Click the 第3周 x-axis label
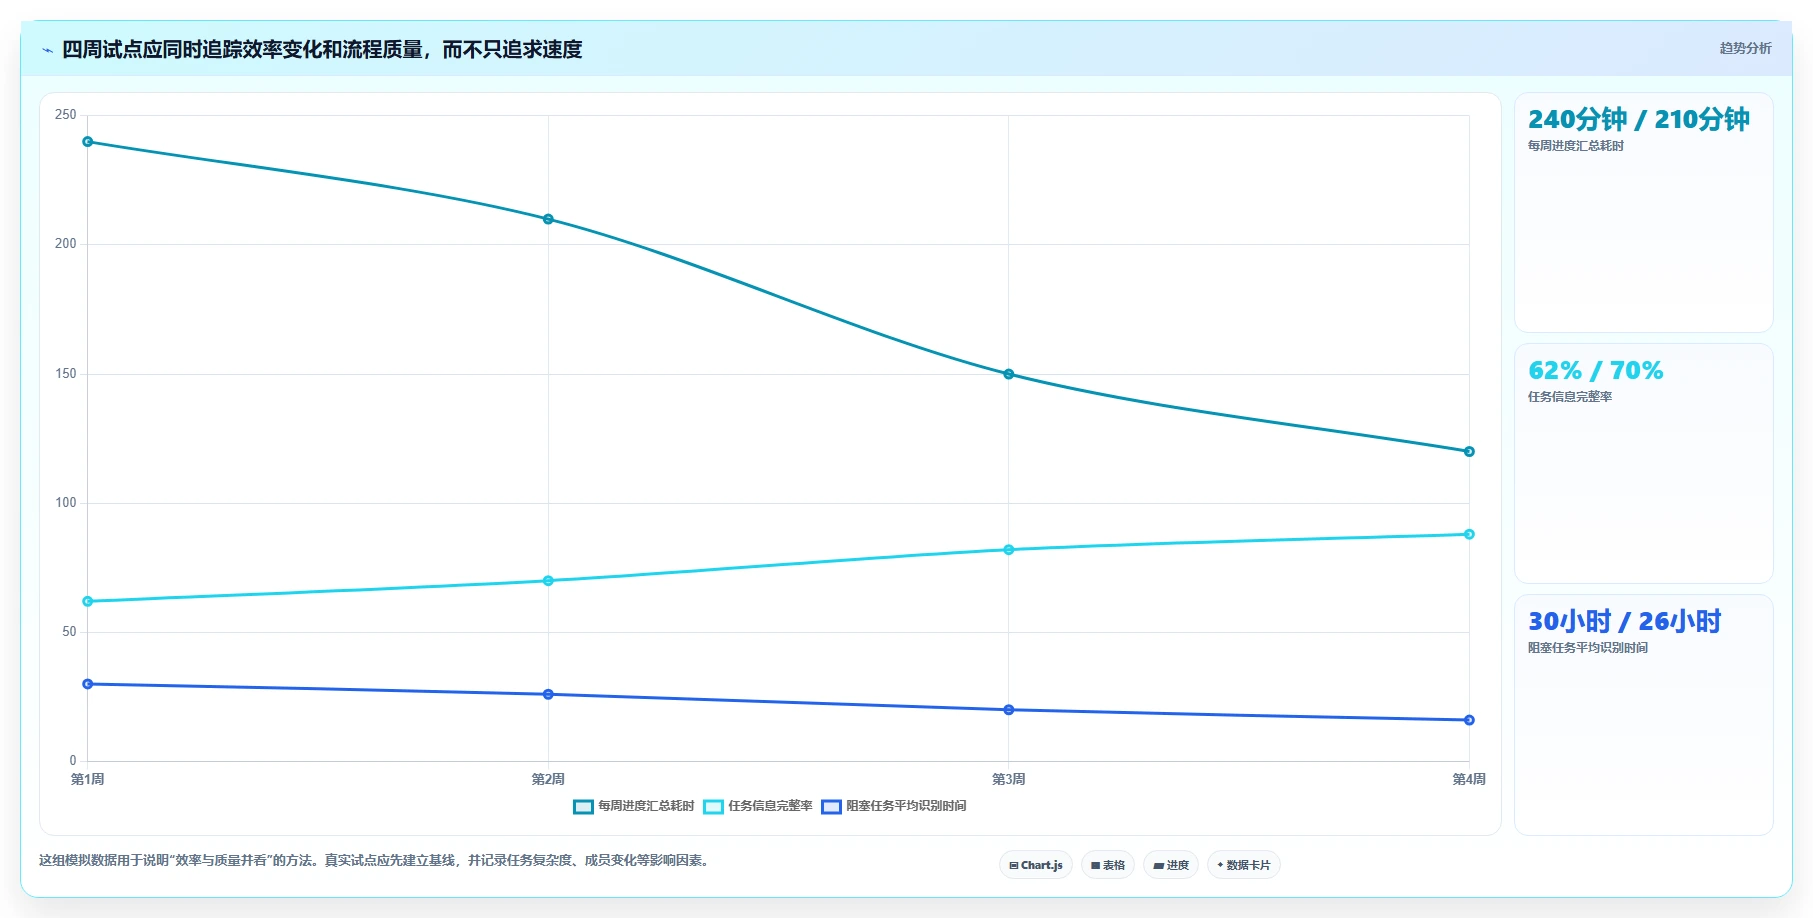The width and height of the screenshot is (1813, 918). pos(1008,779)
